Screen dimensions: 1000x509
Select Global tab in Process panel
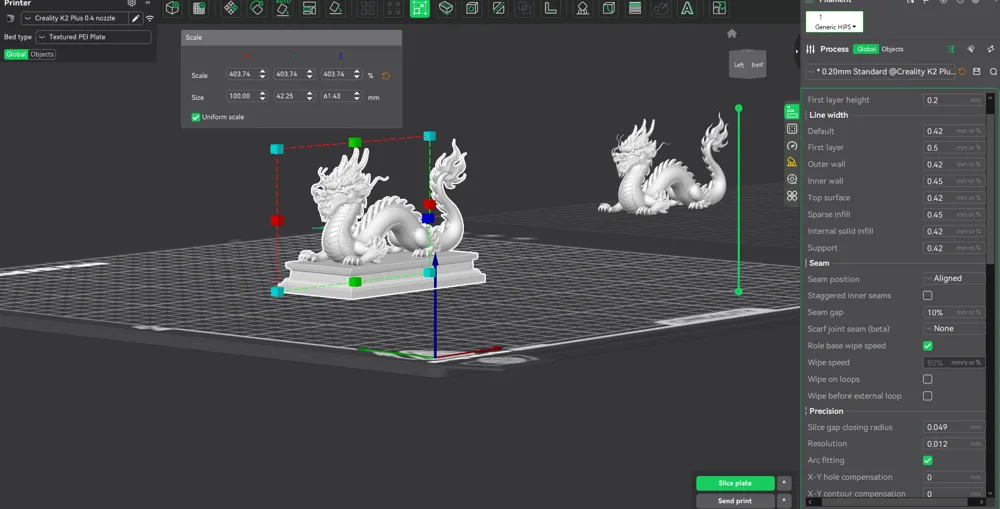tap(866, 49)
